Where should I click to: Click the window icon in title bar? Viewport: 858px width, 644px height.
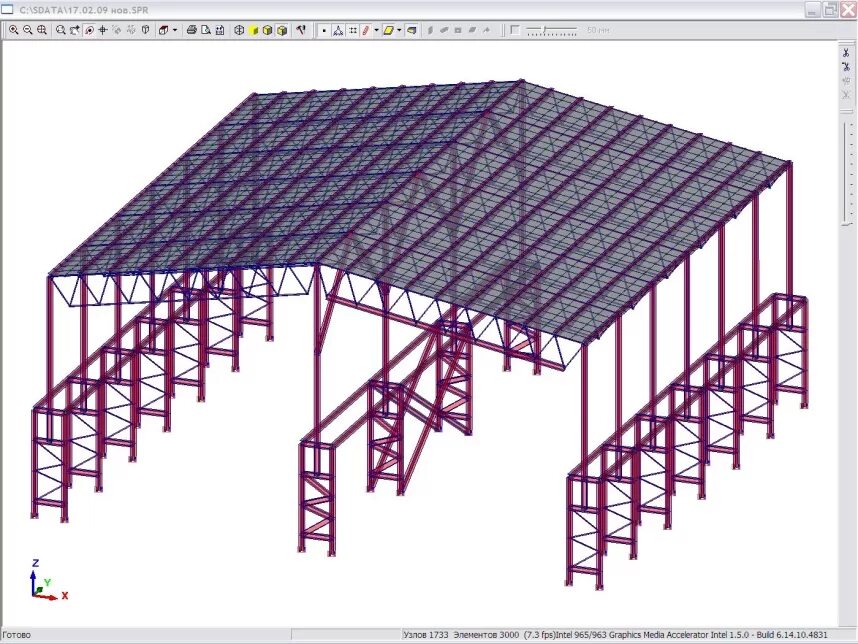[x=8, y=9]
